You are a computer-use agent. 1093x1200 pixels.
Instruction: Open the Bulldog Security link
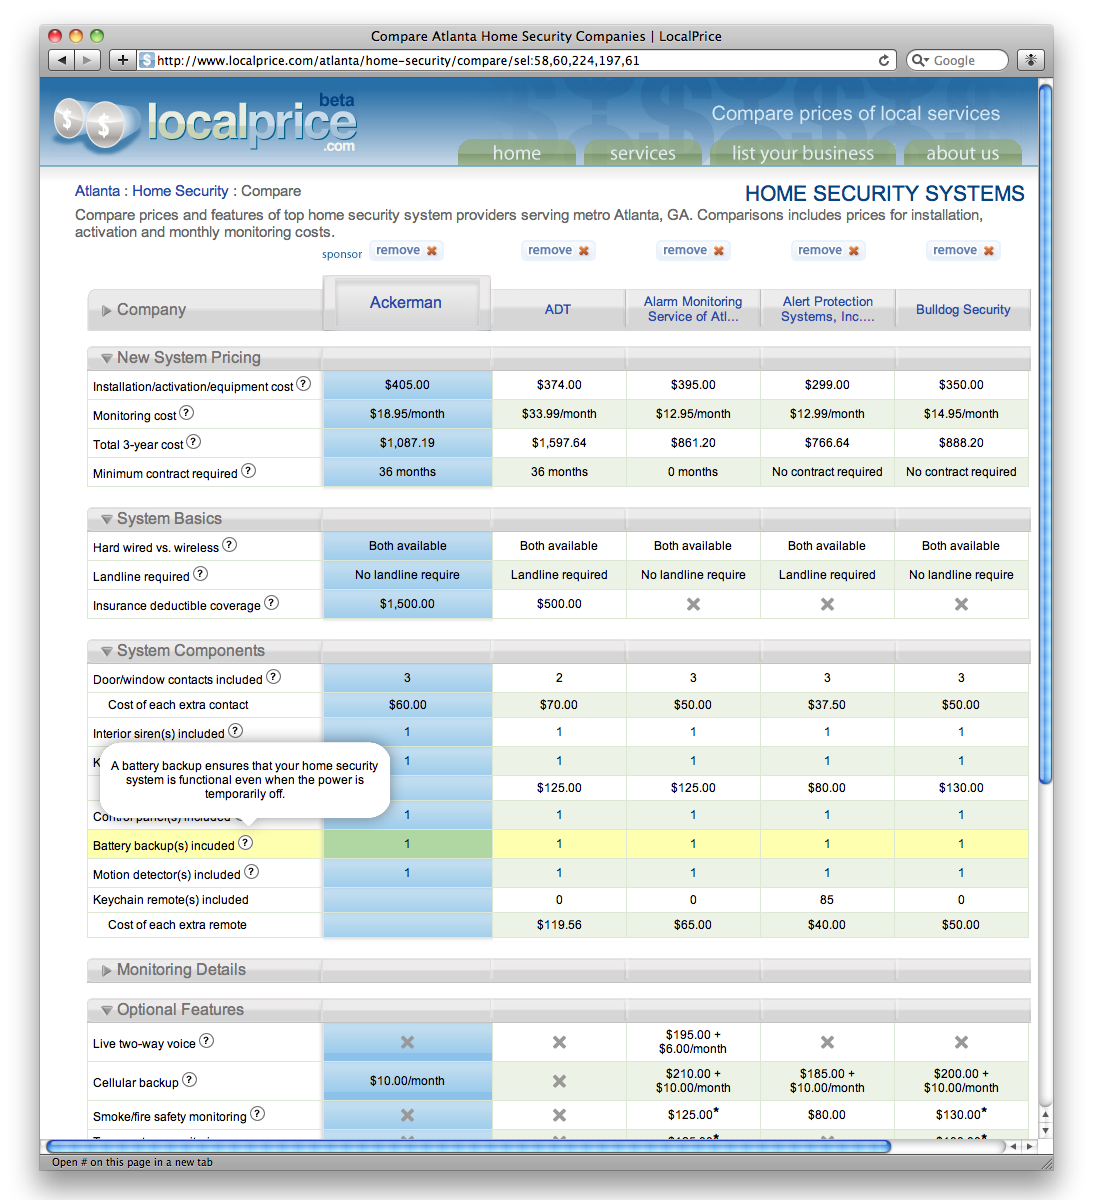tap(963, 309)
